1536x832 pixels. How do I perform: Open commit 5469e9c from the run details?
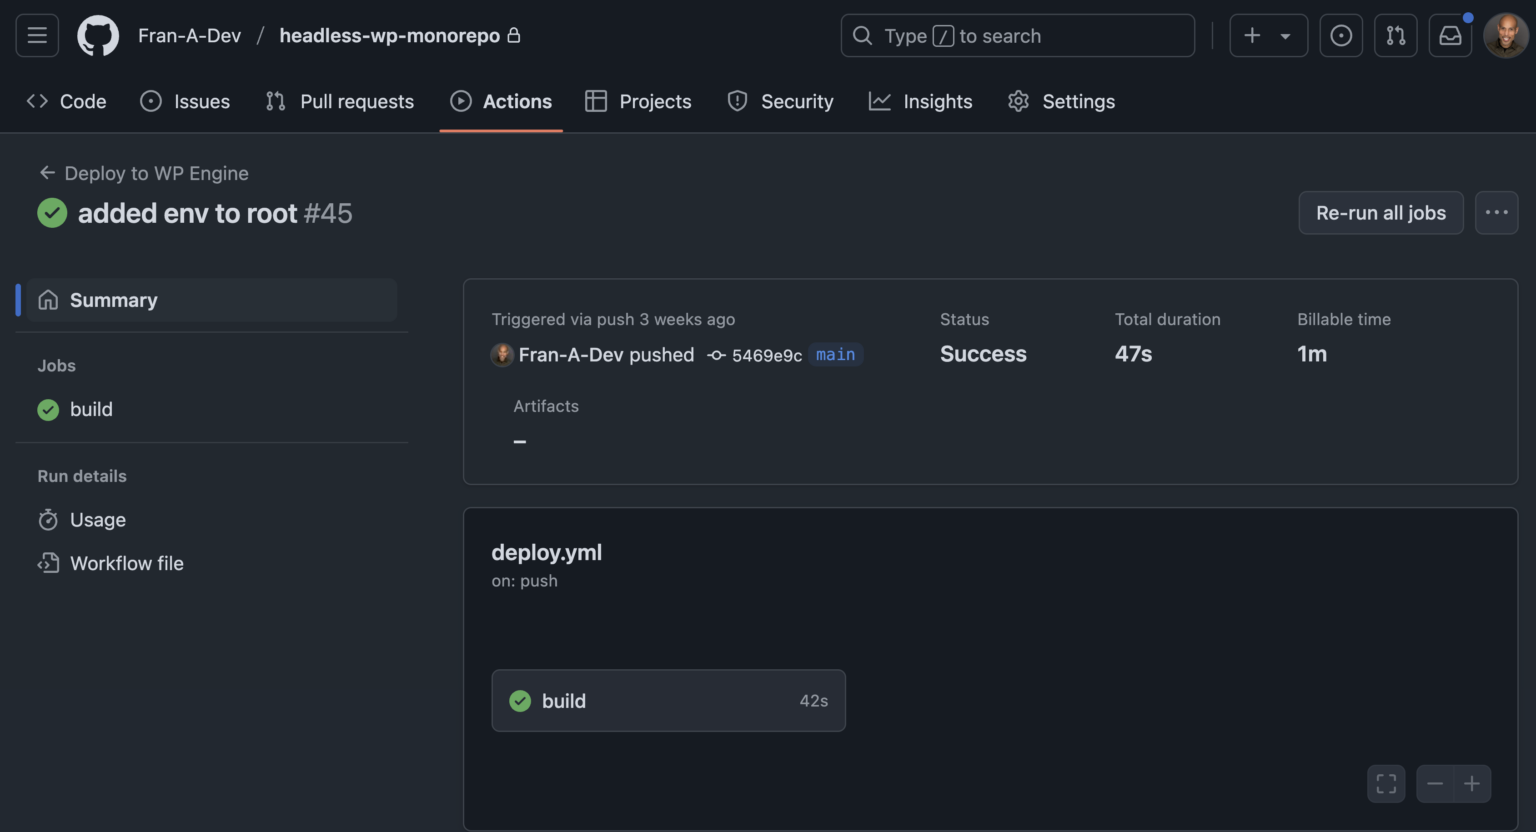(768, 355)
